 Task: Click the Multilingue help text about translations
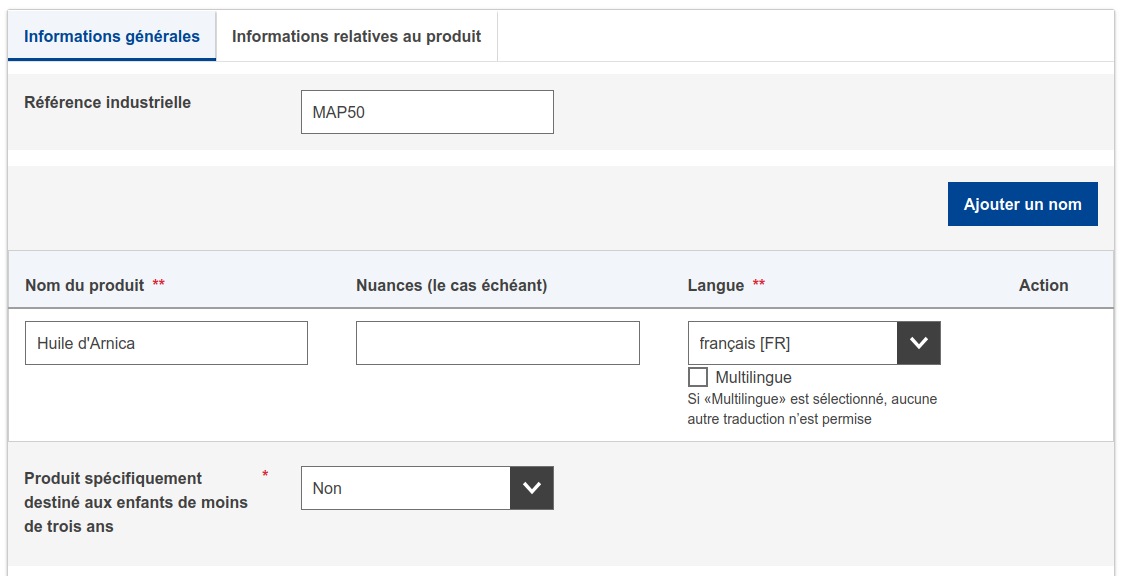[812, 409]
